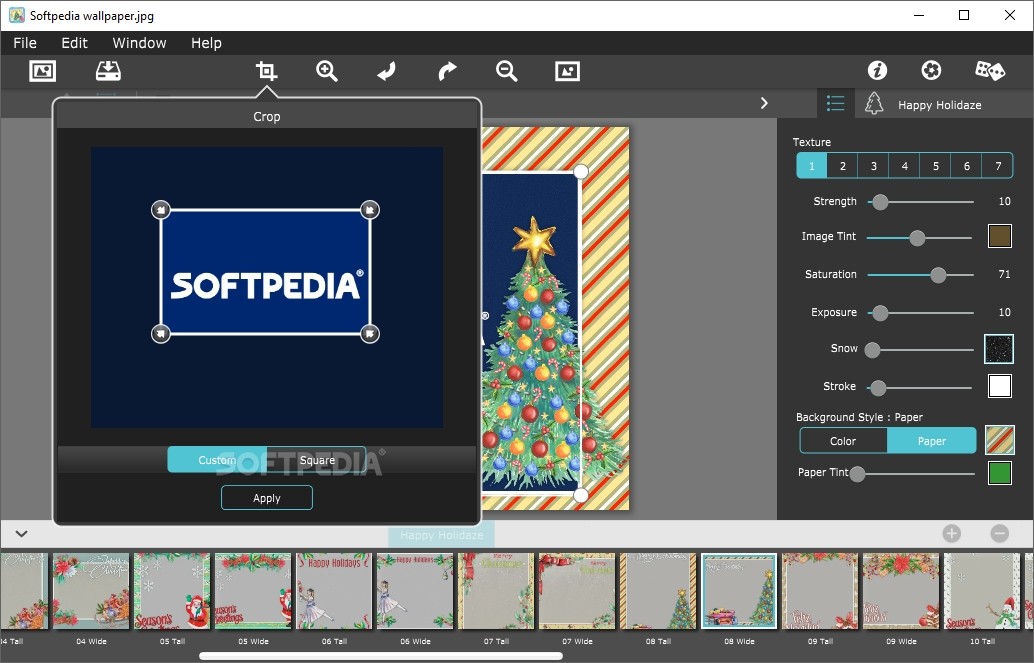Toggle the Crop tool icon
Image resolution: width=1034 pixels, height=663 pixels.
point(266,71)
